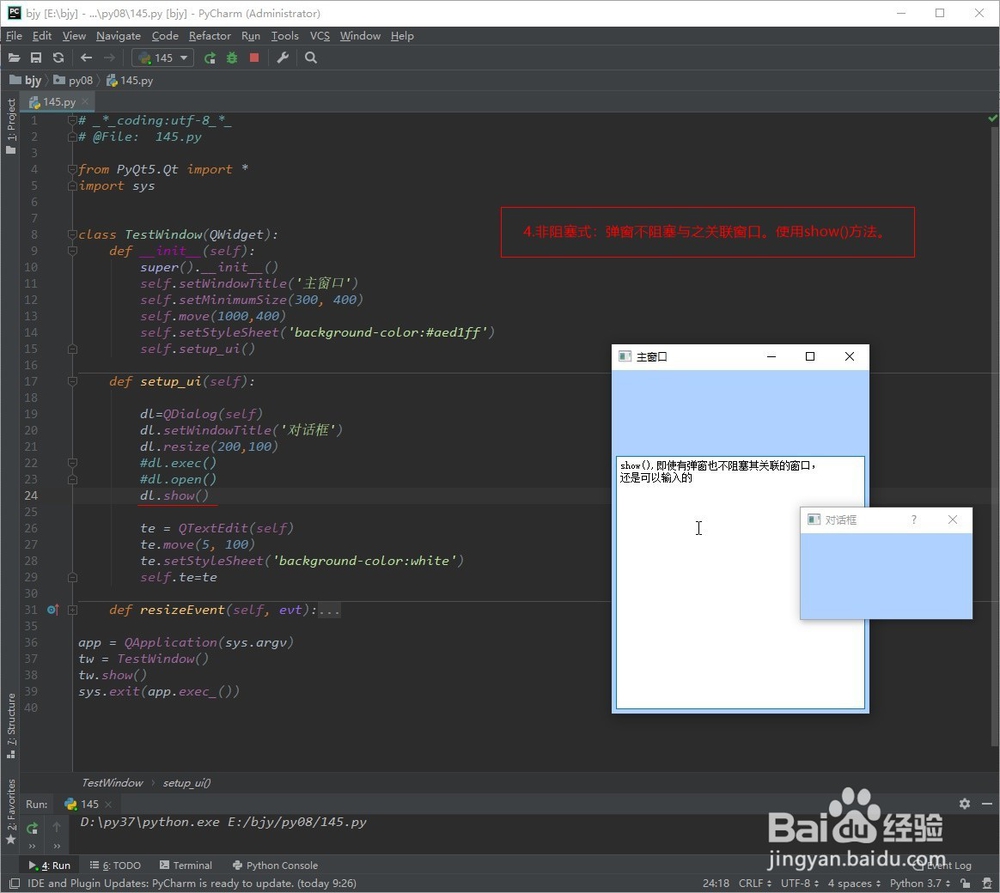Screen dimensions: 1000x893
Task: Change CRLF line separator in status bar
Action: (x=754, y=883)
